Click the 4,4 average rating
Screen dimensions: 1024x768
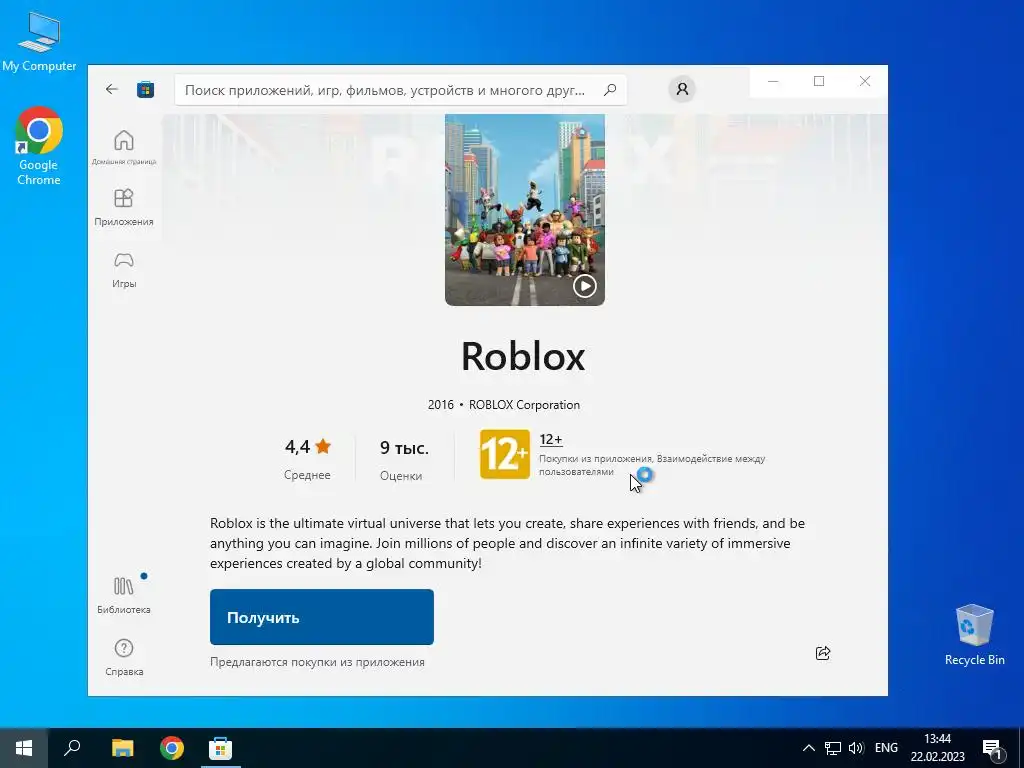(308, 447)
